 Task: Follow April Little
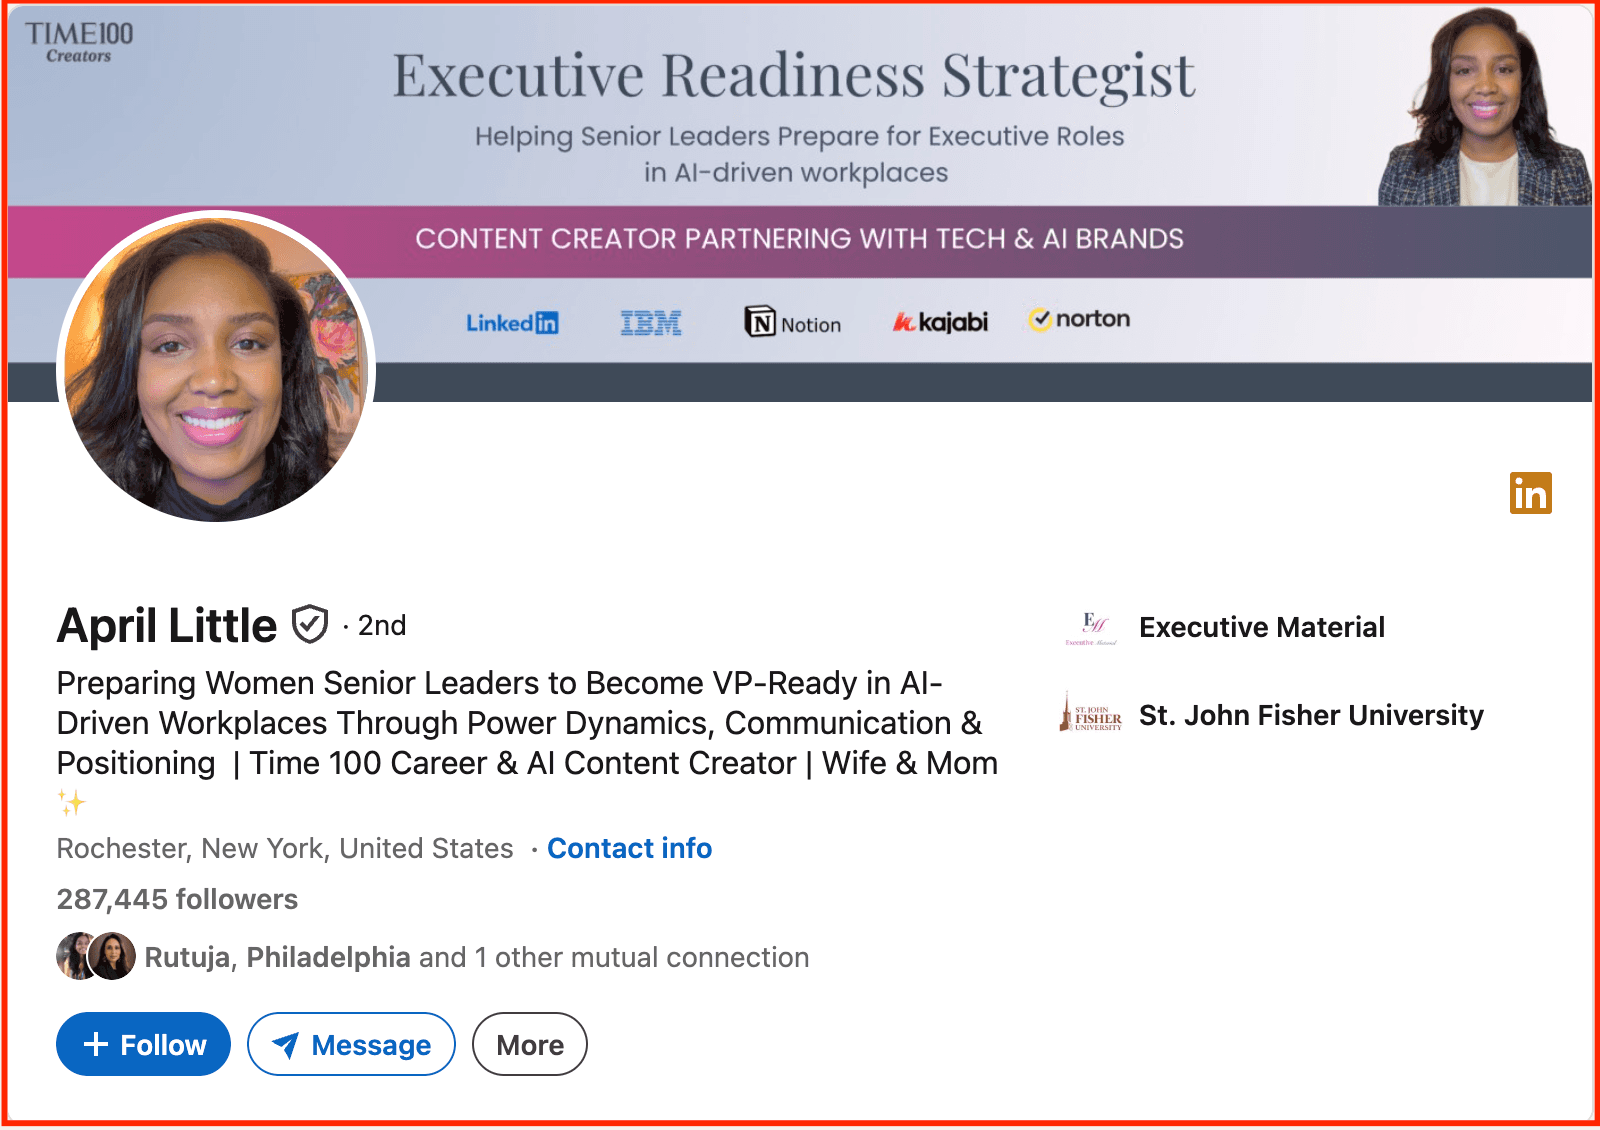[143, 1044]
